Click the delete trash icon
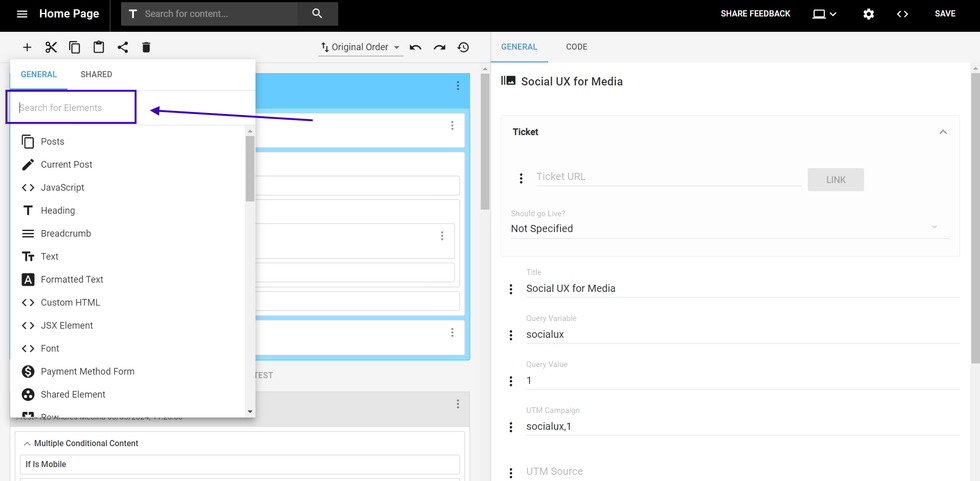The image size is (980, 481). point(146,47)
